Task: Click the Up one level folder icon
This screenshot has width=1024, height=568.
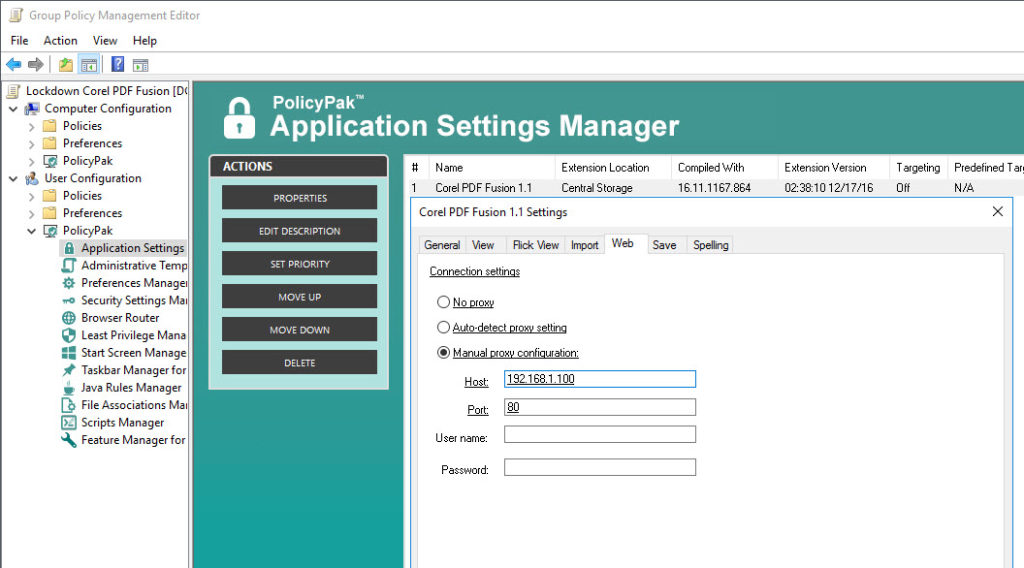Action: [65, 65]
